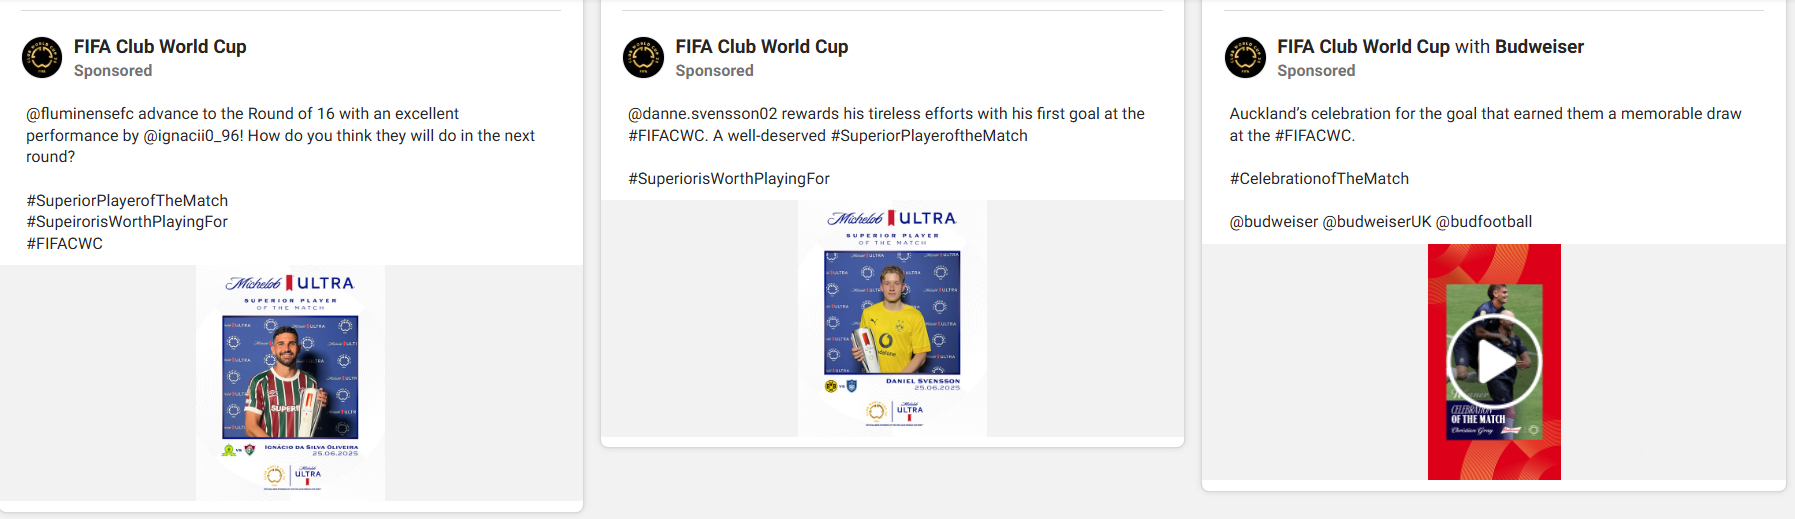Click the profile avatar on the Auckland post

[x=1245, y=58]
